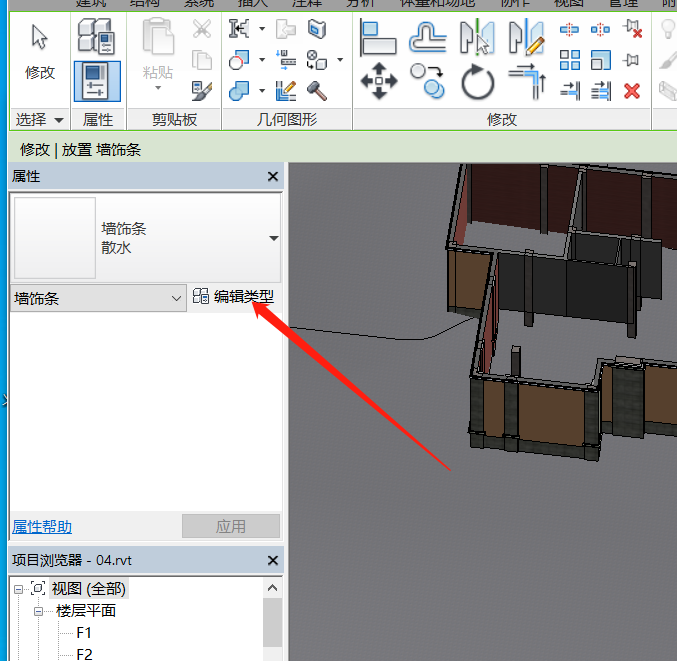The image size is (677, 661).
Task: Open the type selector dropdown for 墙饰条 散水
Action: pos(273,238)
